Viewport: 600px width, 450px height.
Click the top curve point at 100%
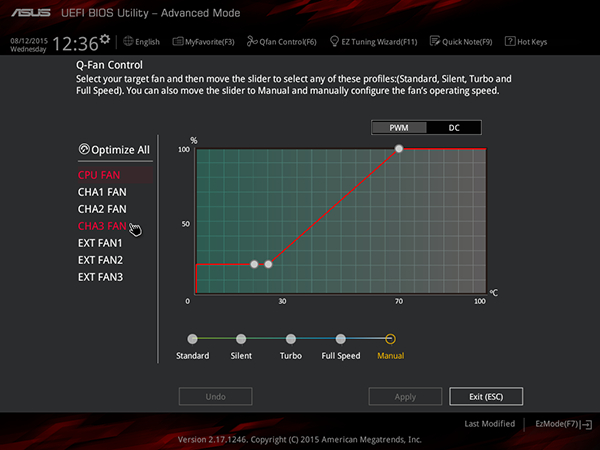click(x=399, y=148)
